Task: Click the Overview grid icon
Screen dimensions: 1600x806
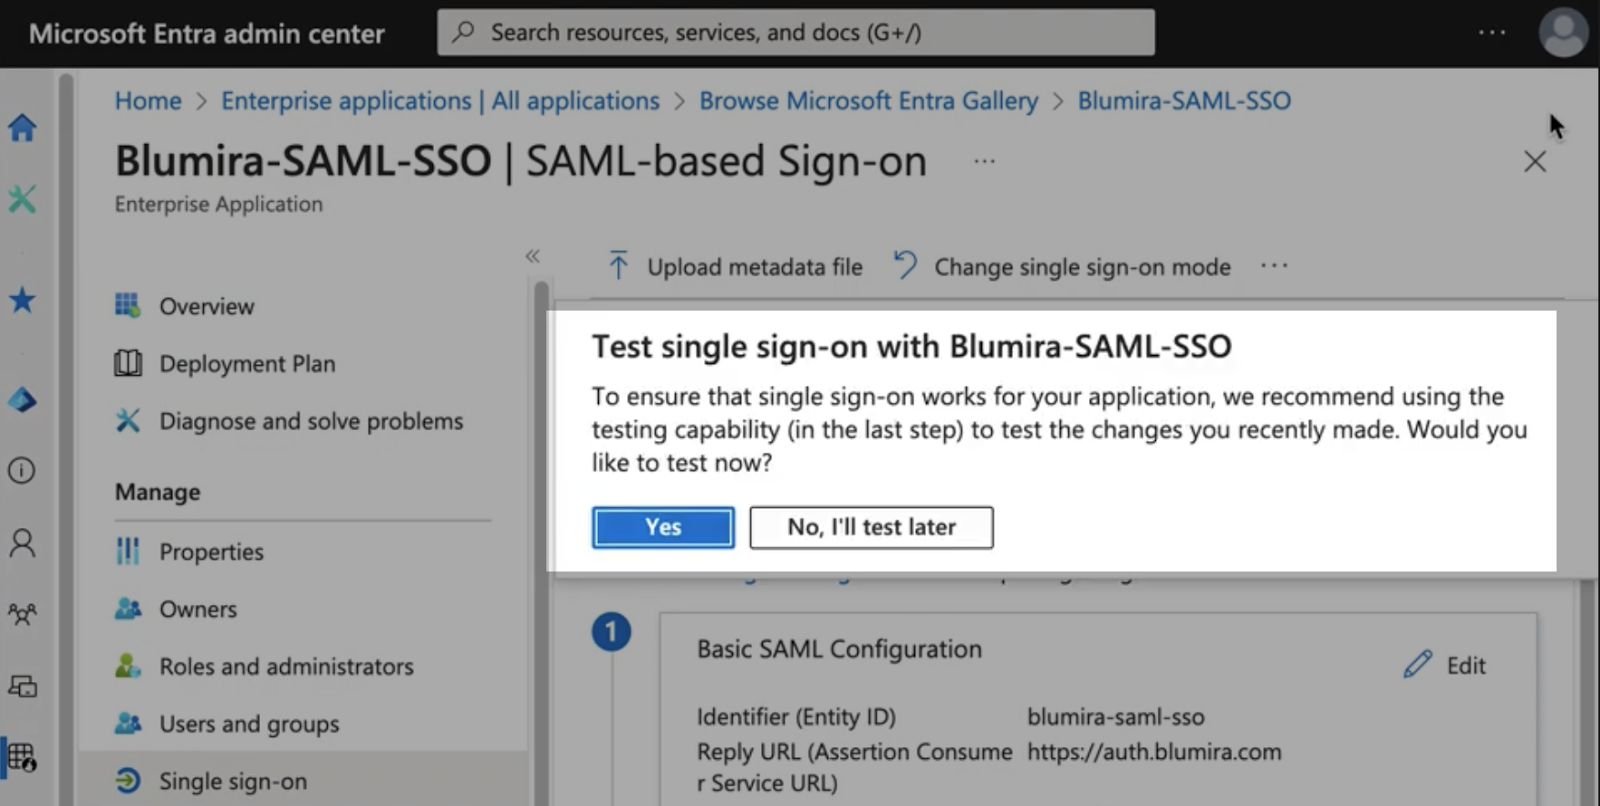Action: click(x=128, y=305)
